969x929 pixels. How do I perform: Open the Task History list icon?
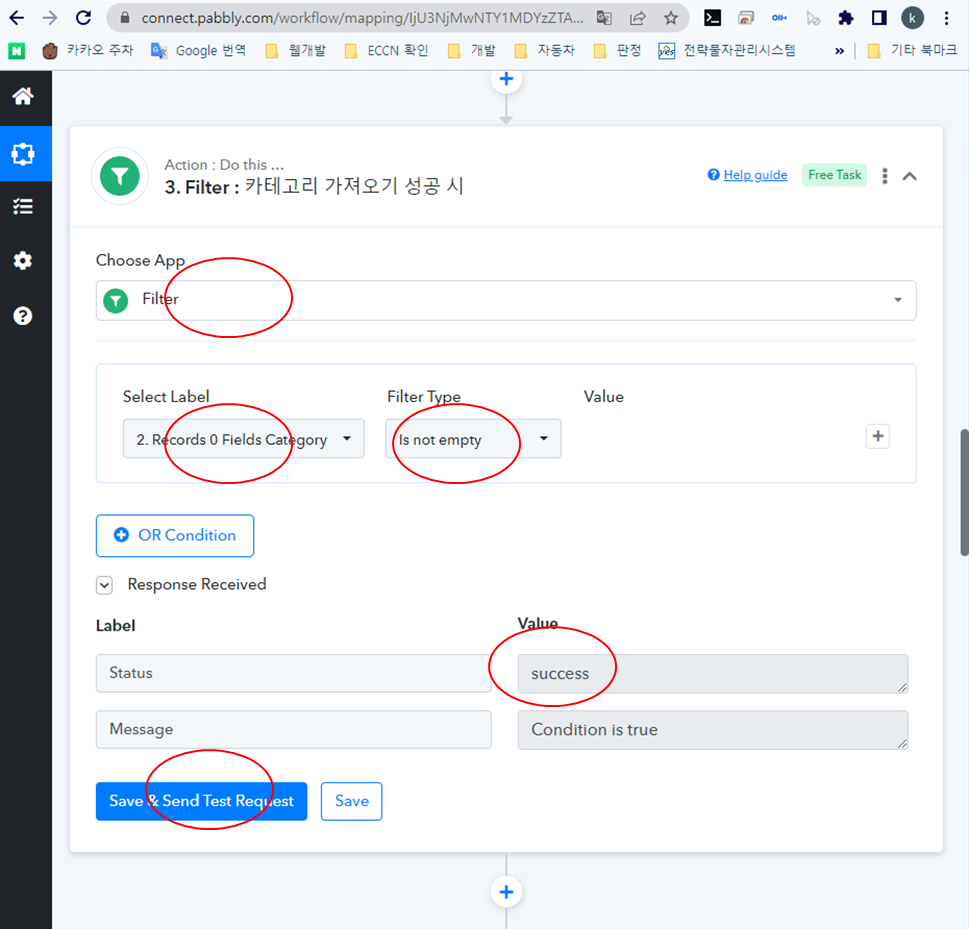pos(22,206)
